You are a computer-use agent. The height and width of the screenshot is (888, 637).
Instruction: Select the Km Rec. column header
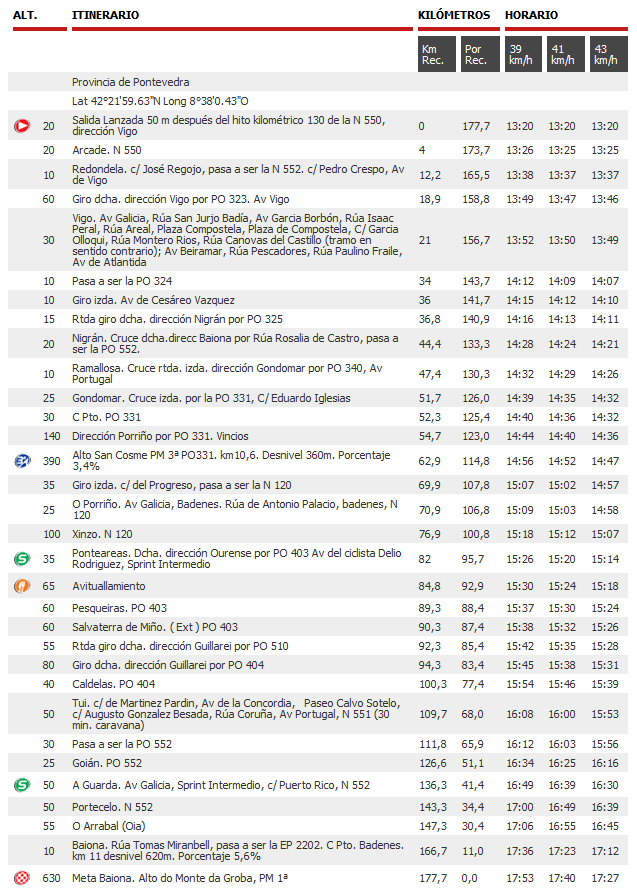tap(437, 54)
